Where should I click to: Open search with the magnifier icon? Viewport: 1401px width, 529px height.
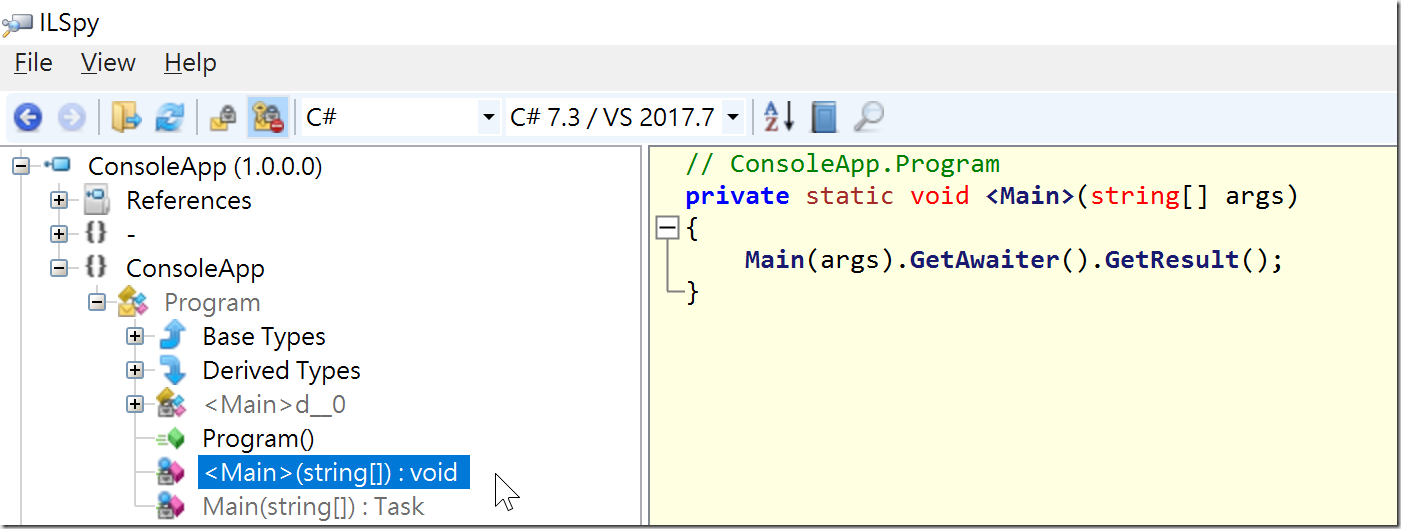pos(868,118)
